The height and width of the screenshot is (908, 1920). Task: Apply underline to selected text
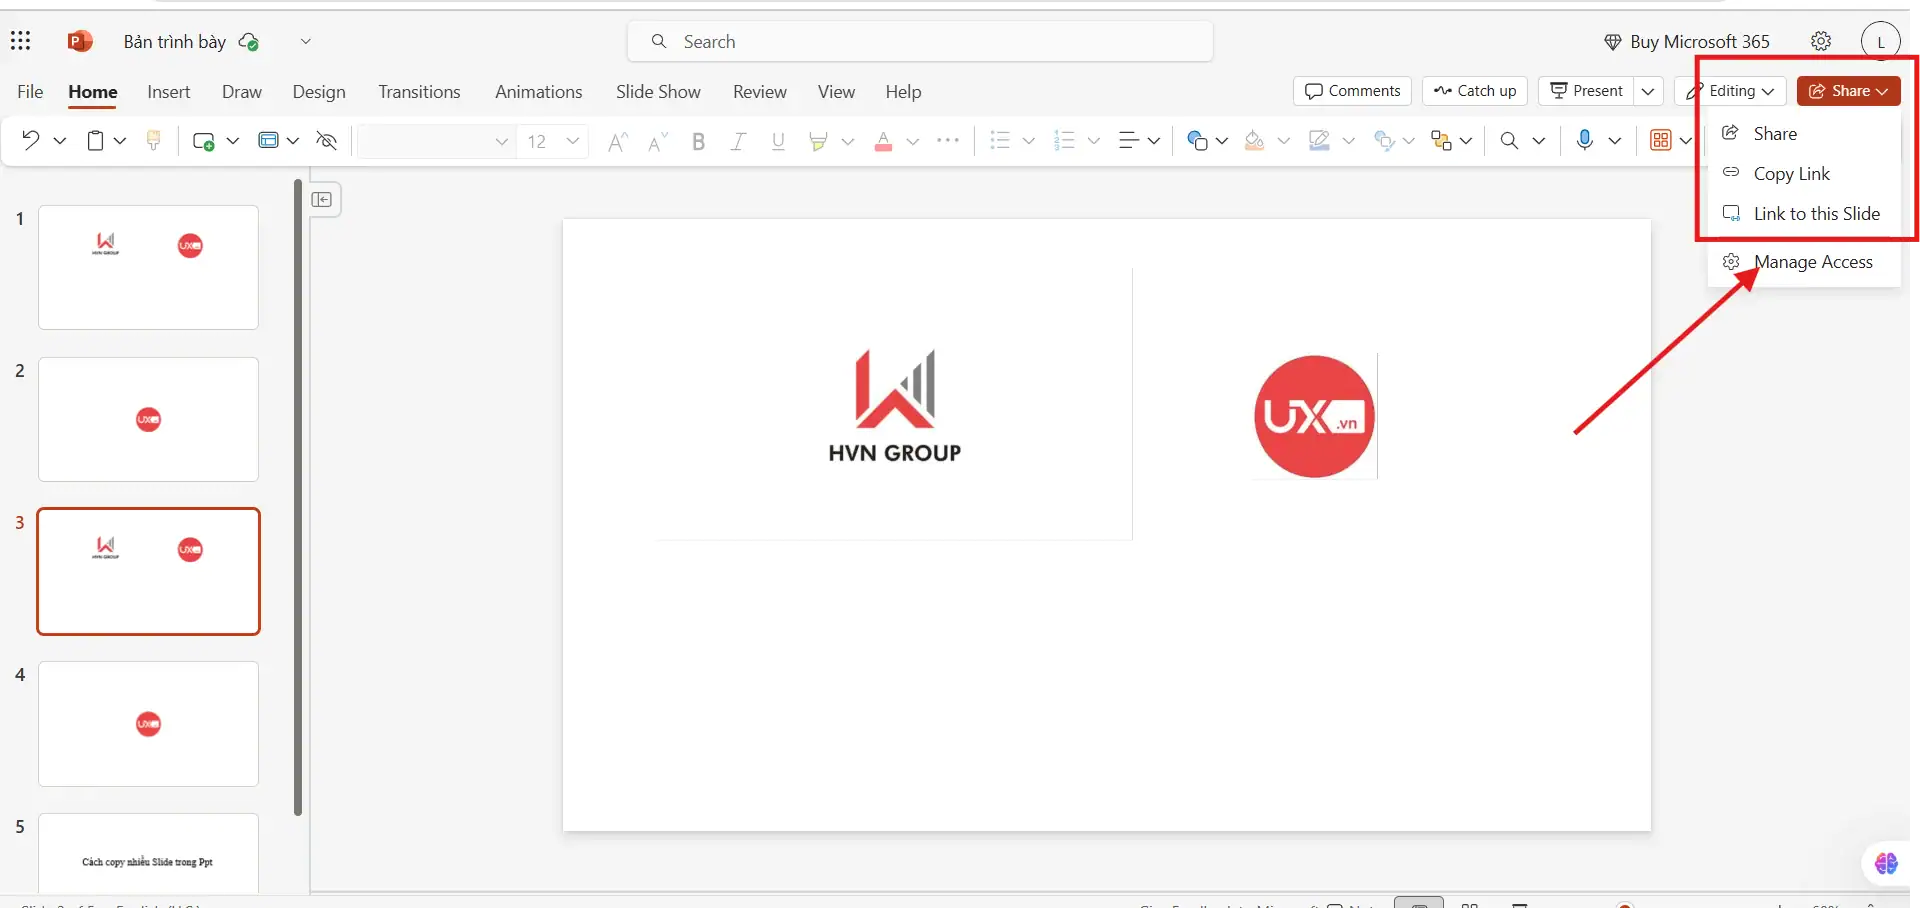tap(778, 140)
